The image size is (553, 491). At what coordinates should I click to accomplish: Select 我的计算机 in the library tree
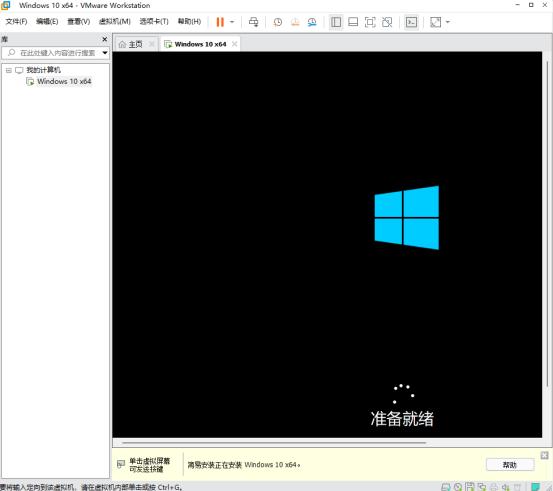pyautogui.click(x=43, y=70)
